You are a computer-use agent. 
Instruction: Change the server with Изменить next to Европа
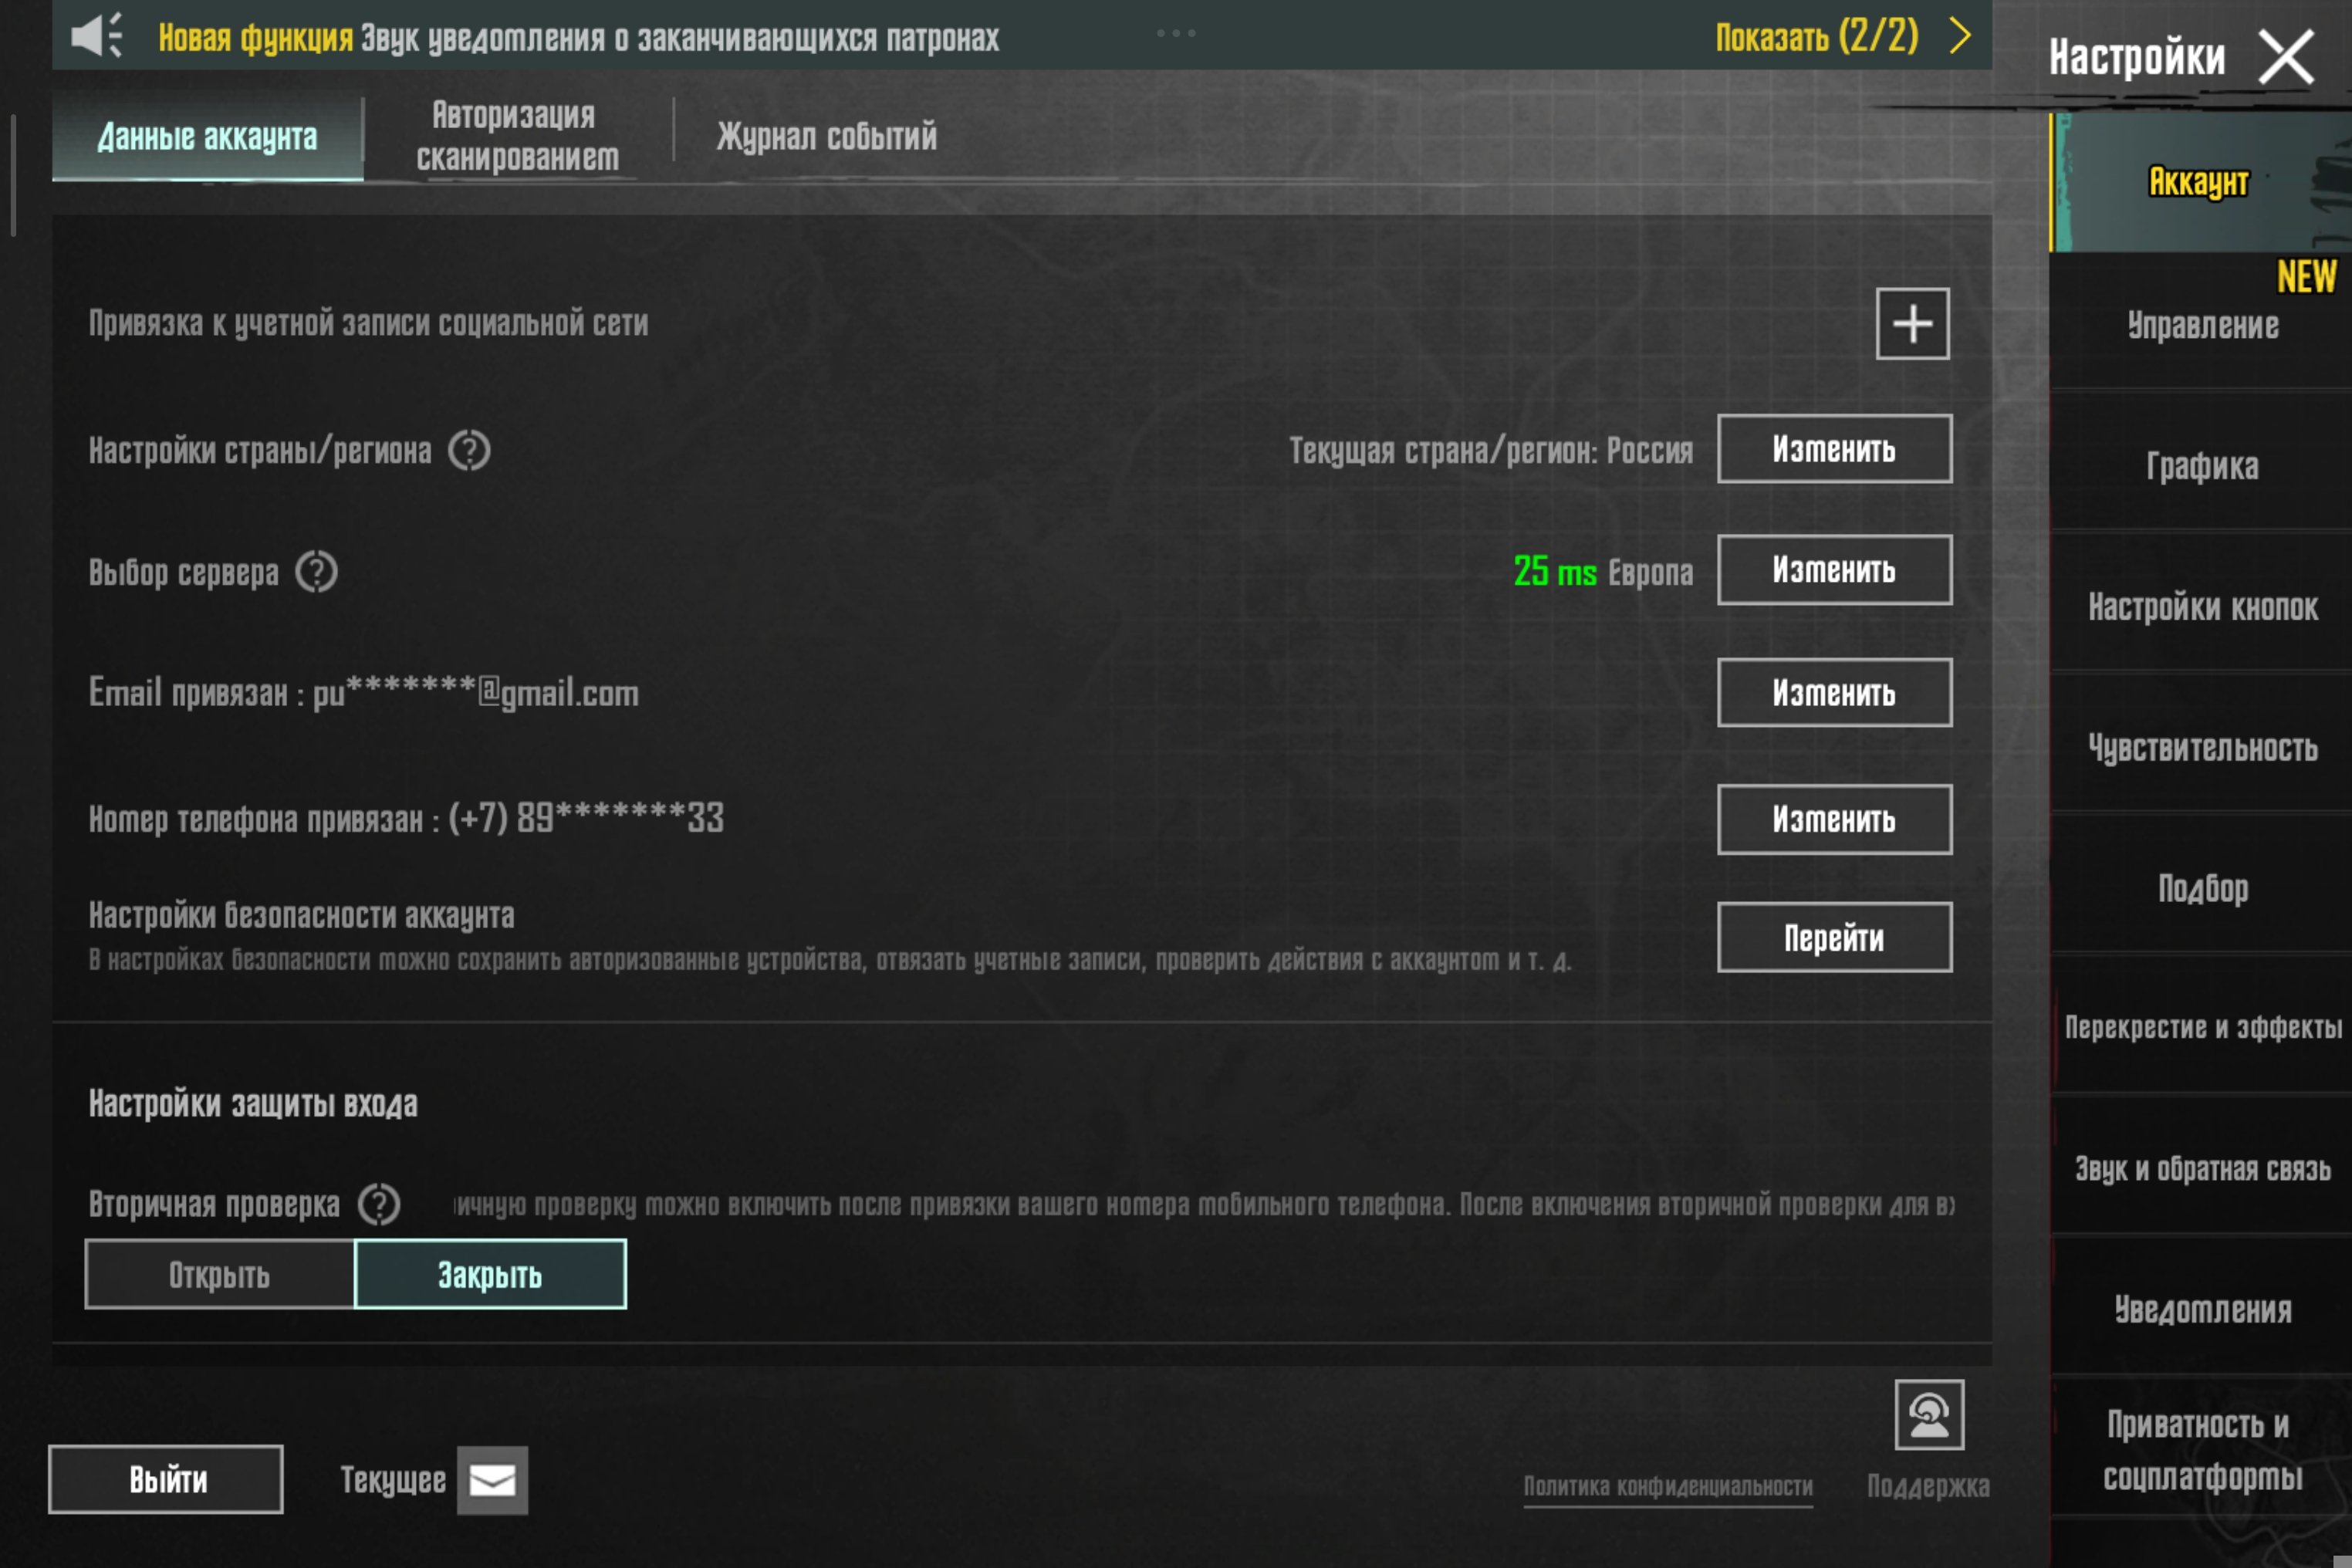[x=1833, y=570]
